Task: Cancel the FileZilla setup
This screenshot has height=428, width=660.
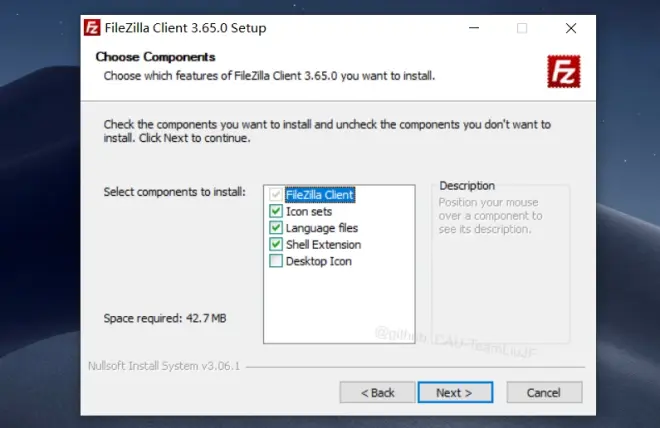Action: pyautogui.click(x=544, y=392)
